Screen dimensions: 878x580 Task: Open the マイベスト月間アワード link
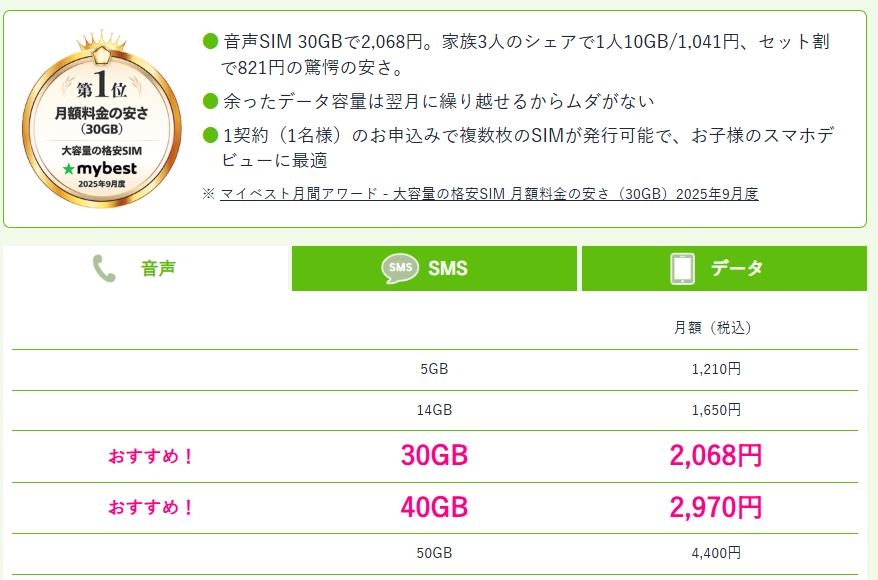coord(489,193)
